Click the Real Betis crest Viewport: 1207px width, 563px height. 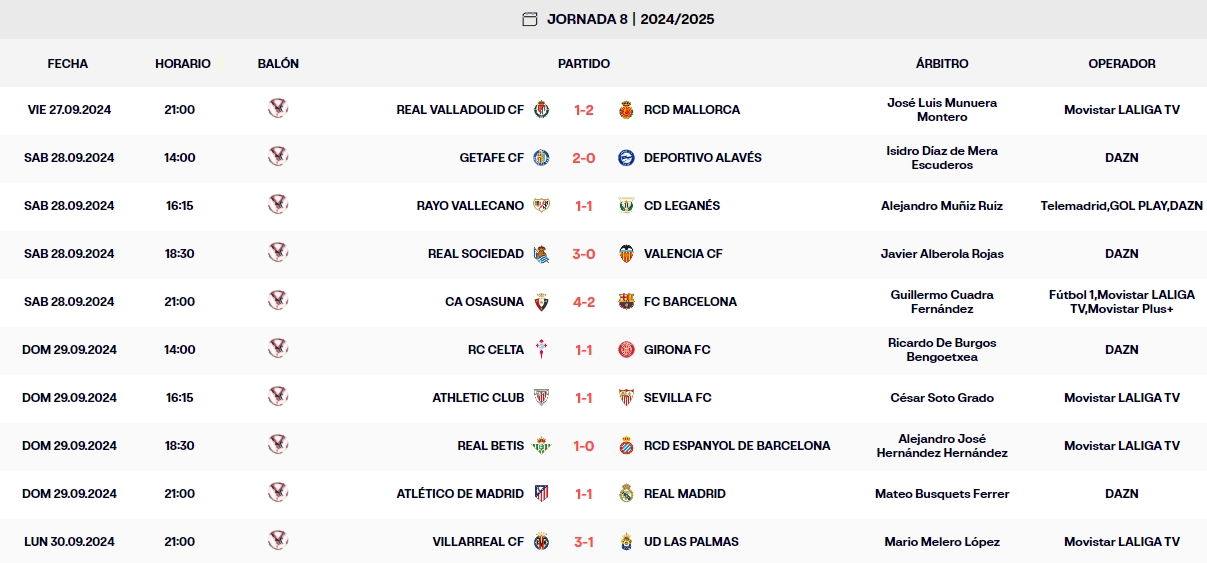pyautogui.click(x=541, y=446)
